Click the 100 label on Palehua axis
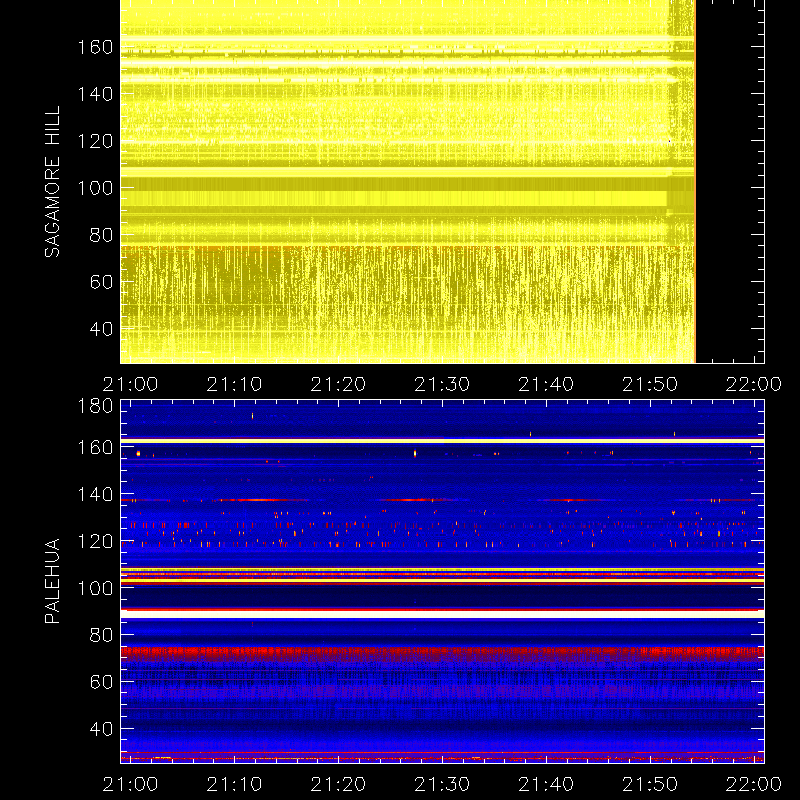Image resolution: width=800 pixels, height=800 pixels. pos(95,588)
